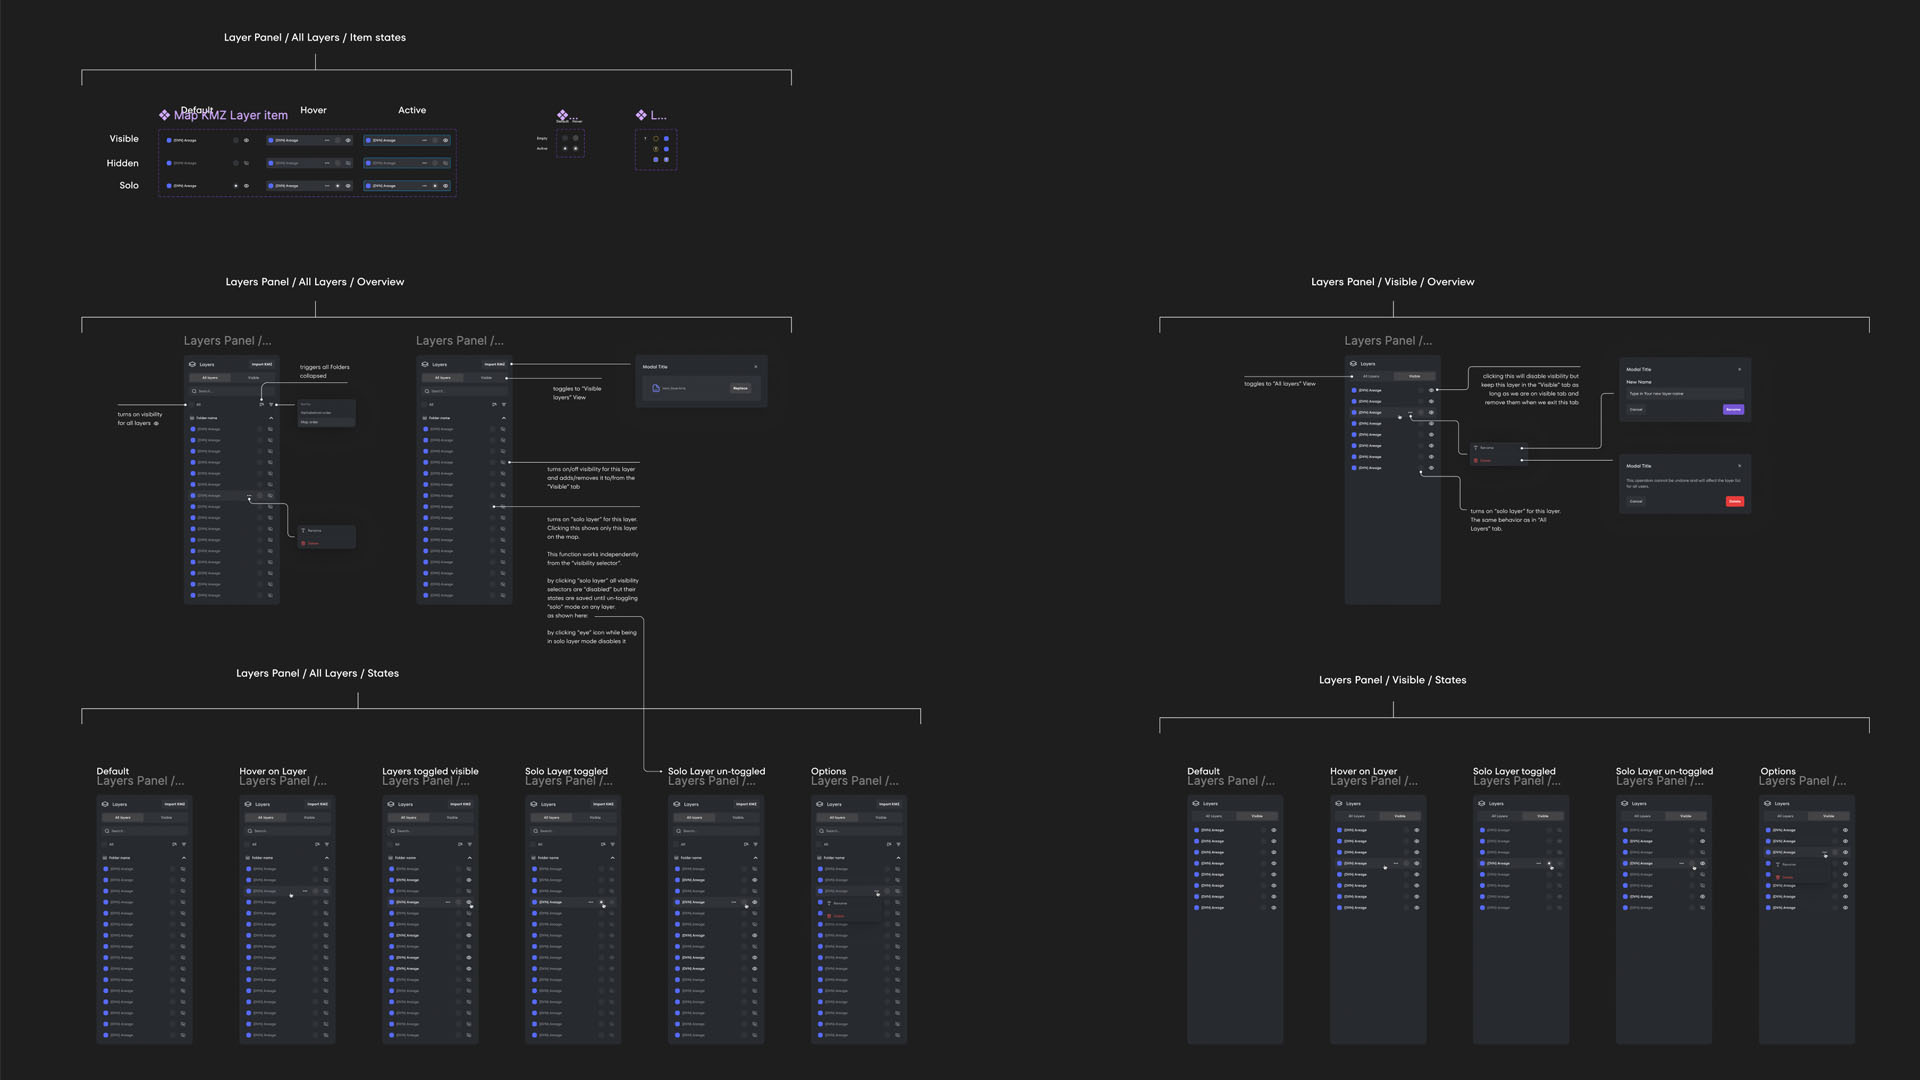Click Import KMZ button in second overview panel

494,364
